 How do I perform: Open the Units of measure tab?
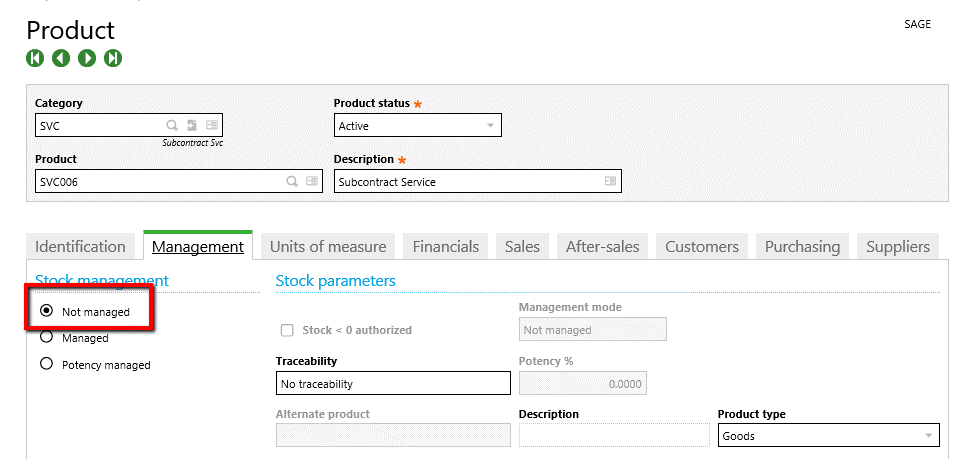click(x=328, y=246)
